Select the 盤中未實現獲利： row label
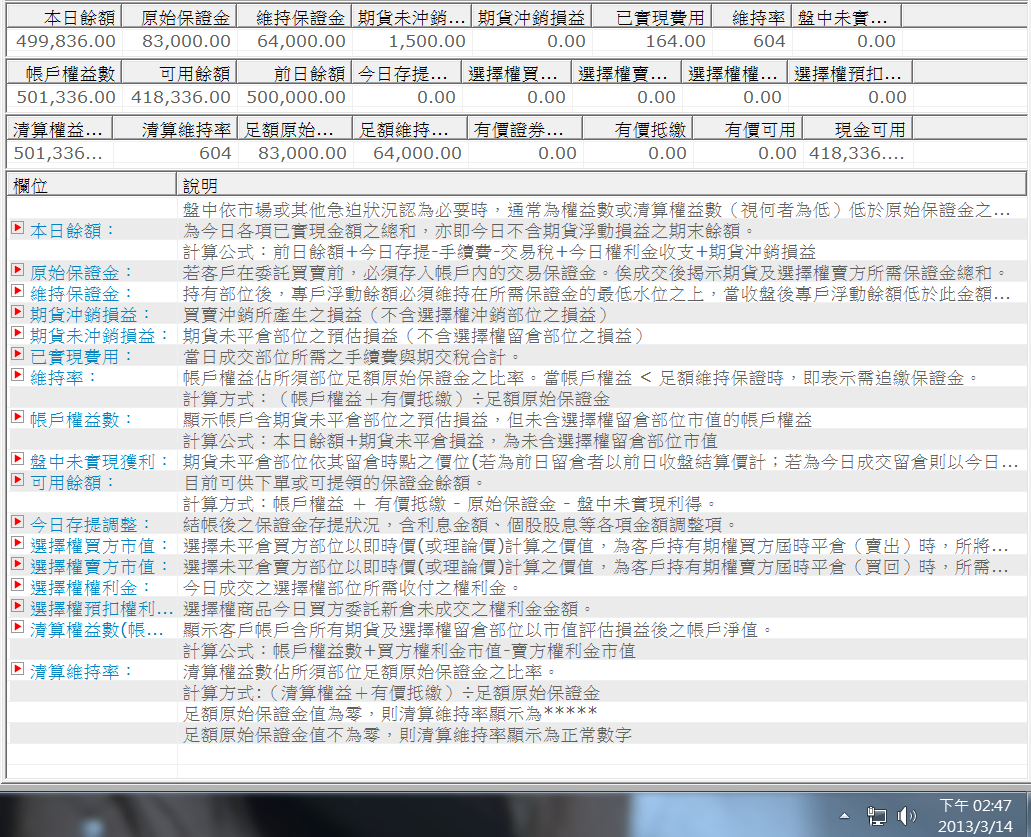The height and width of the screenshot is (837, 1031). click(x=100, y=462)
